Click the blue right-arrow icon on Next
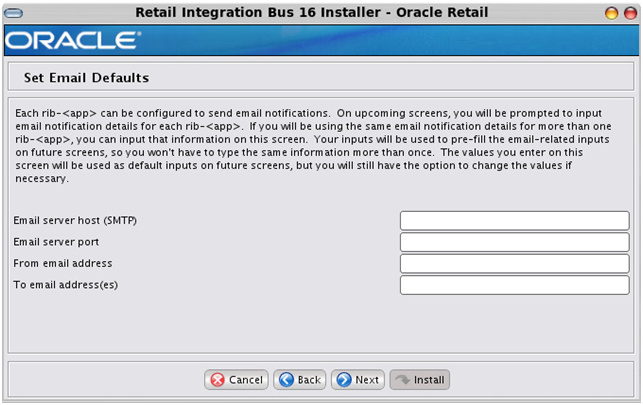643x405 pixels. [x=344, y=380]
